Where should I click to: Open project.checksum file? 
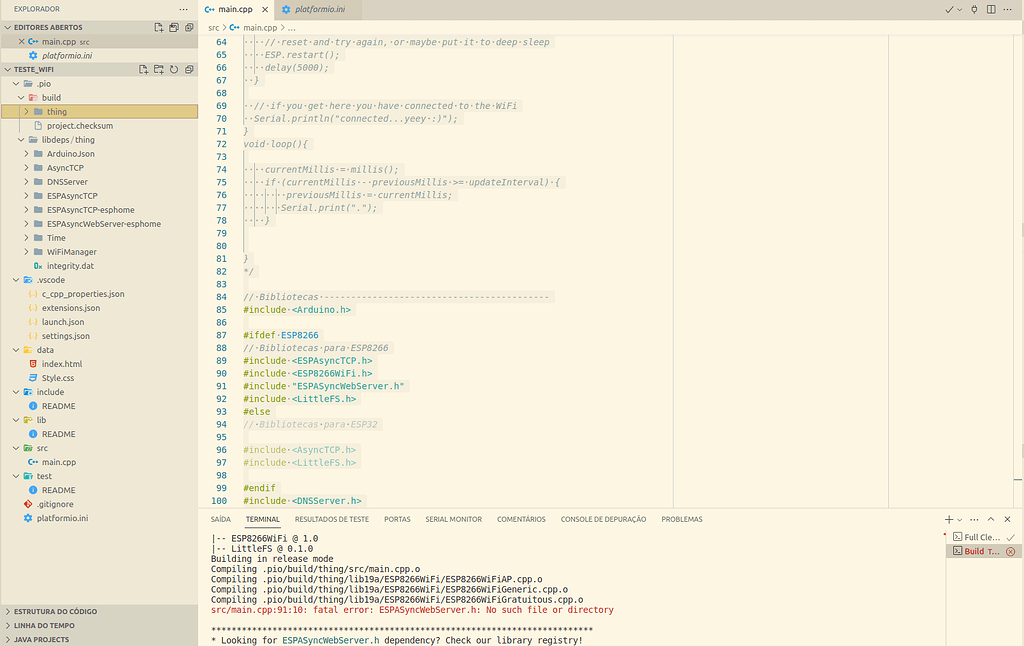pyautogui.click(x=99, y=125)
